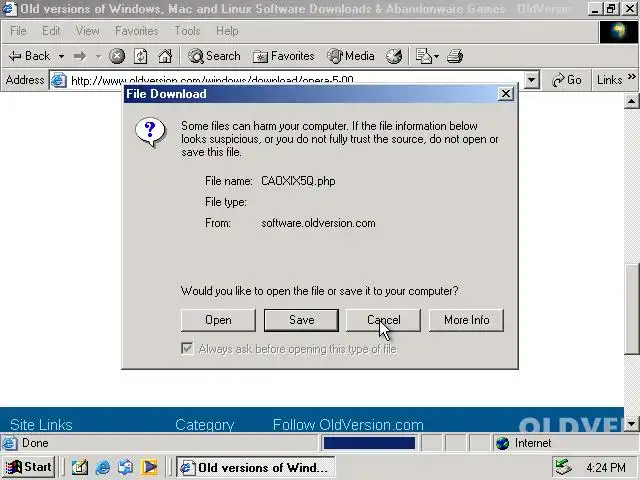Viewport: 640px width, 480px height.
Task: Click in the Address URL field
Action: 296,80
